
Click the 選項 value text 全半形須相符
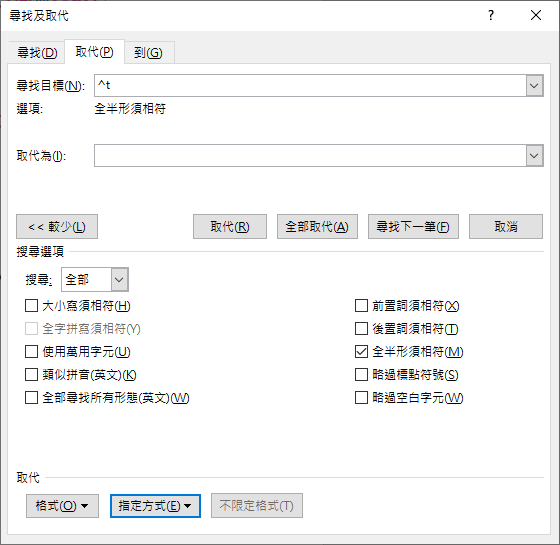(x=130, y=109)
